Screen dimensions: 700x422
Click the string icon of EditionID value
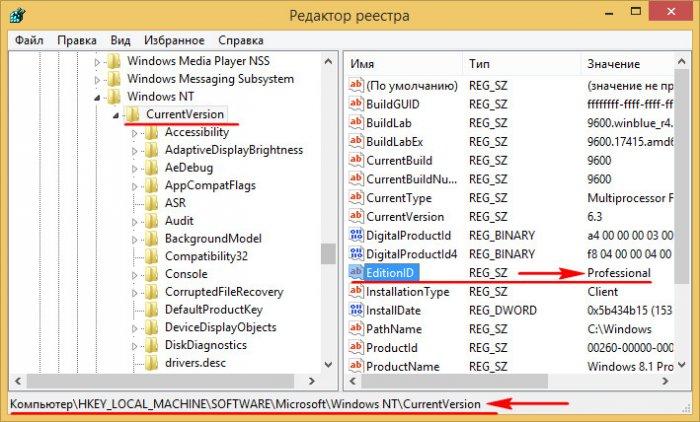(356, 272)
